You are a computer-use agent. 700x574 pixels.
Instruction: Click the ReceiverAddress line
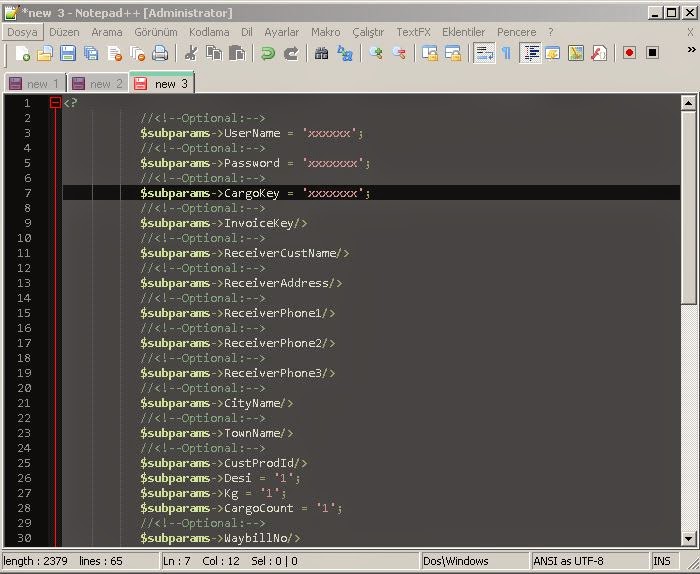tap(241, 283)
